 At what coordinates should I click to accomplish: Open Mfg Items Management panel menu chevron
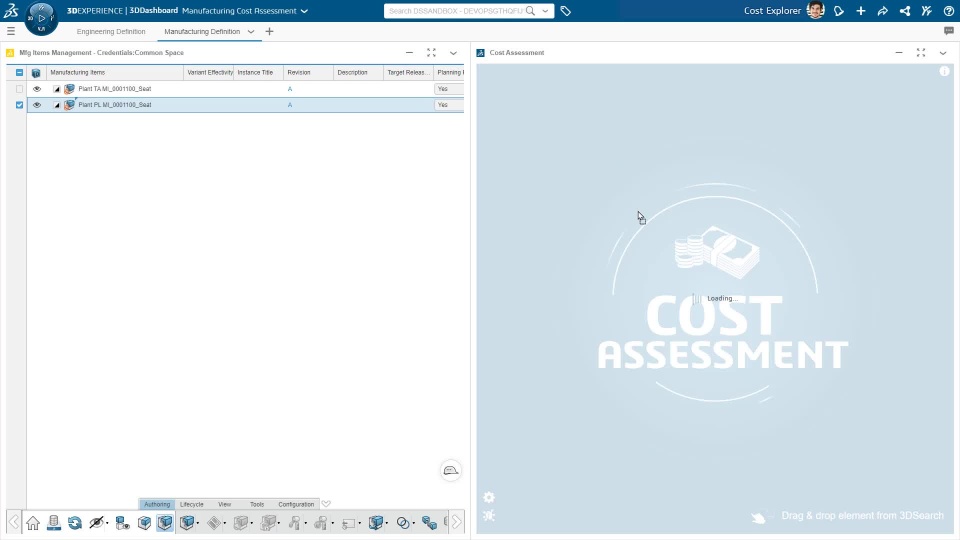pyautogui.click(x=453, y=53)
